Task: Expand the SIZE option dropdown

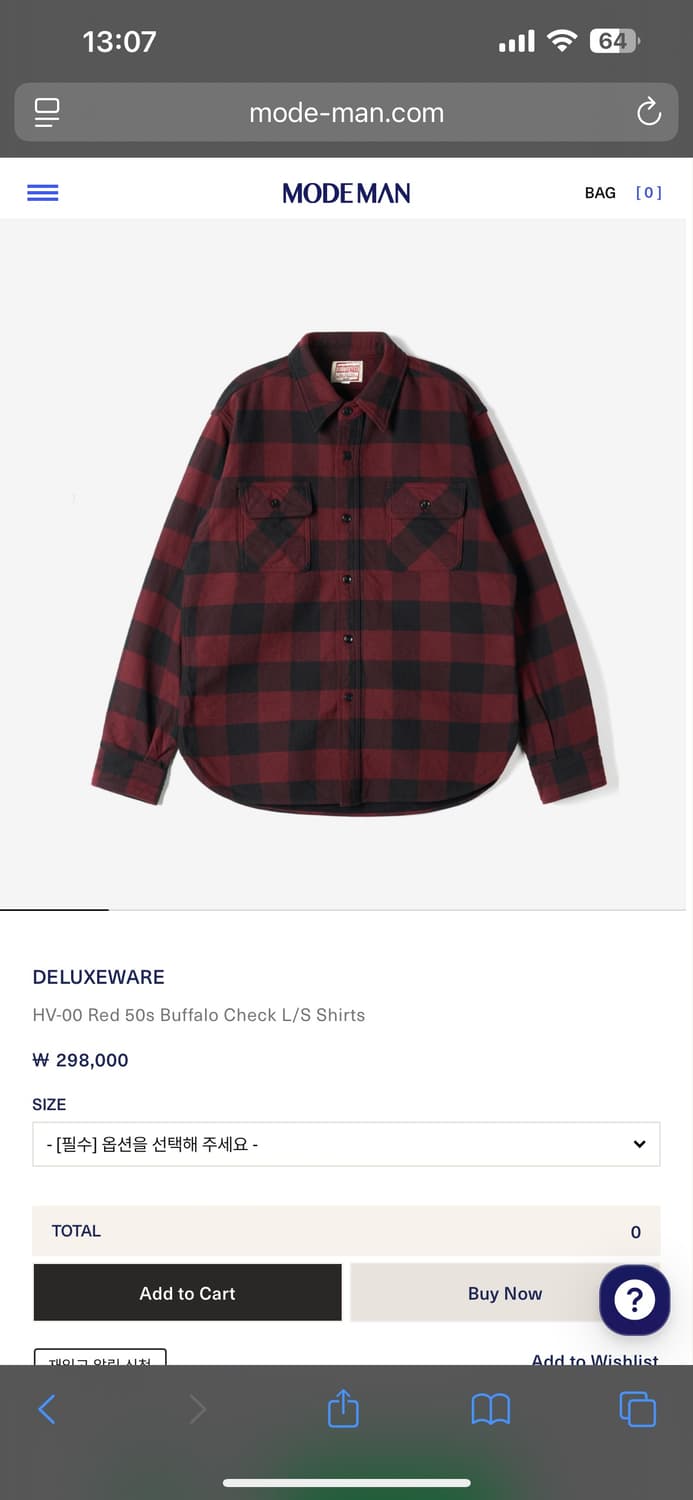Action: tap(346, 1144)
